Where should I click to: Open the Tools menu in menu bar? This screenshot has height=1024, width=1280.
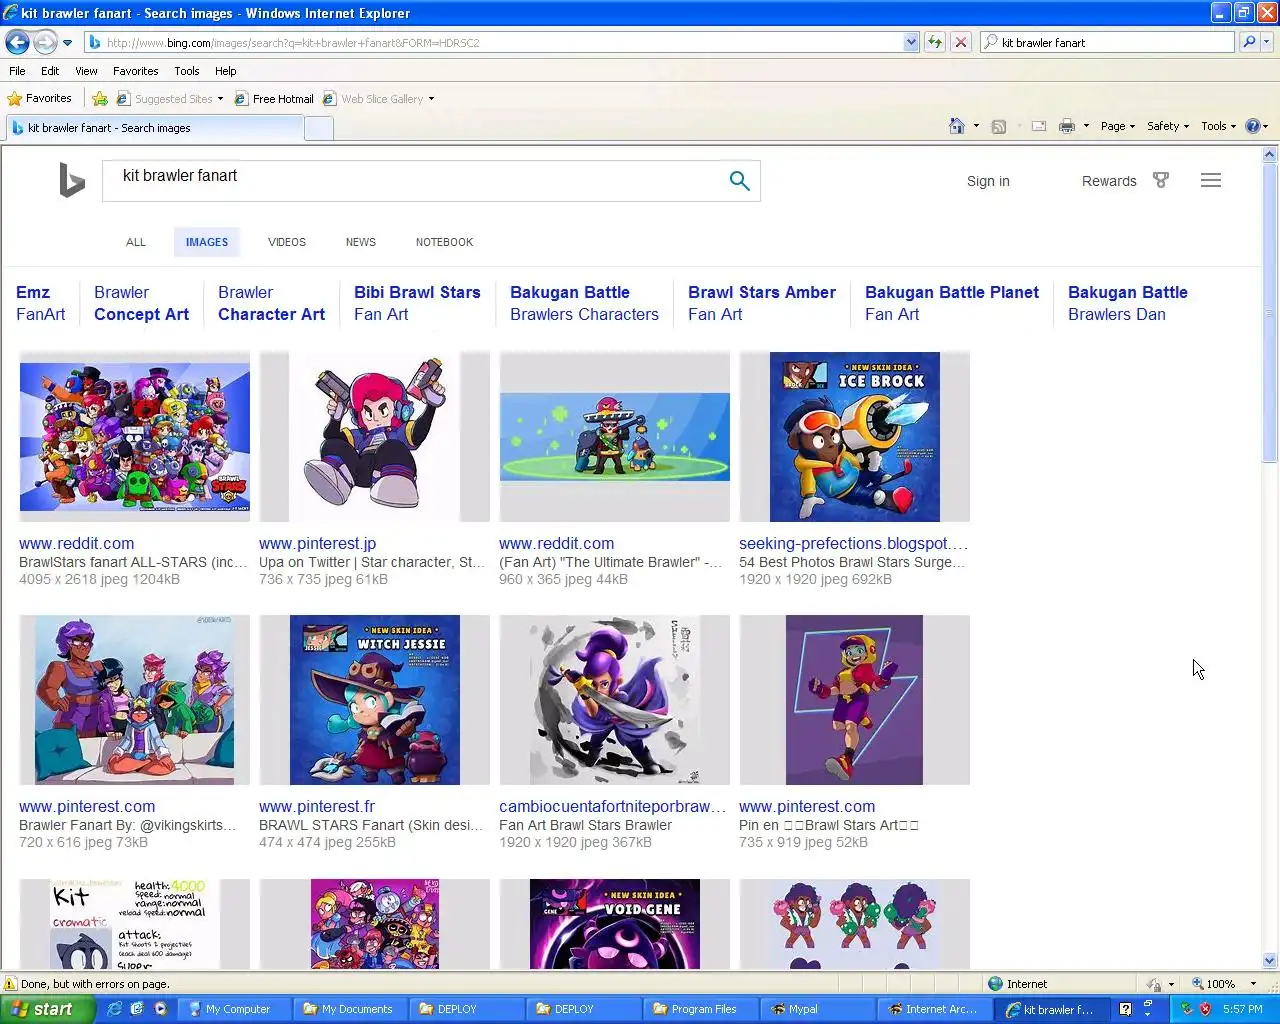[186, 71]
